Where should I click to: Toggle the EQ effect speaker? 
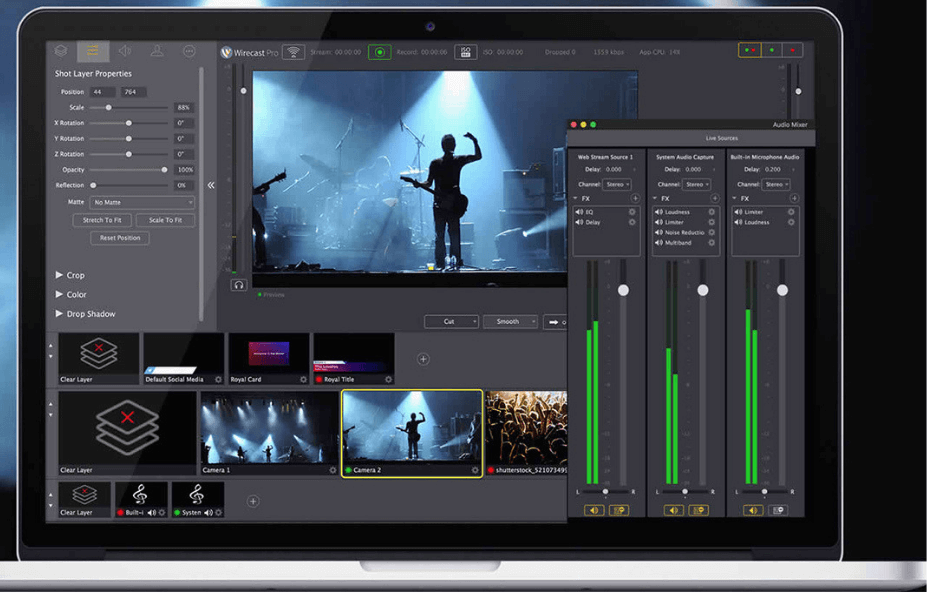579,212
